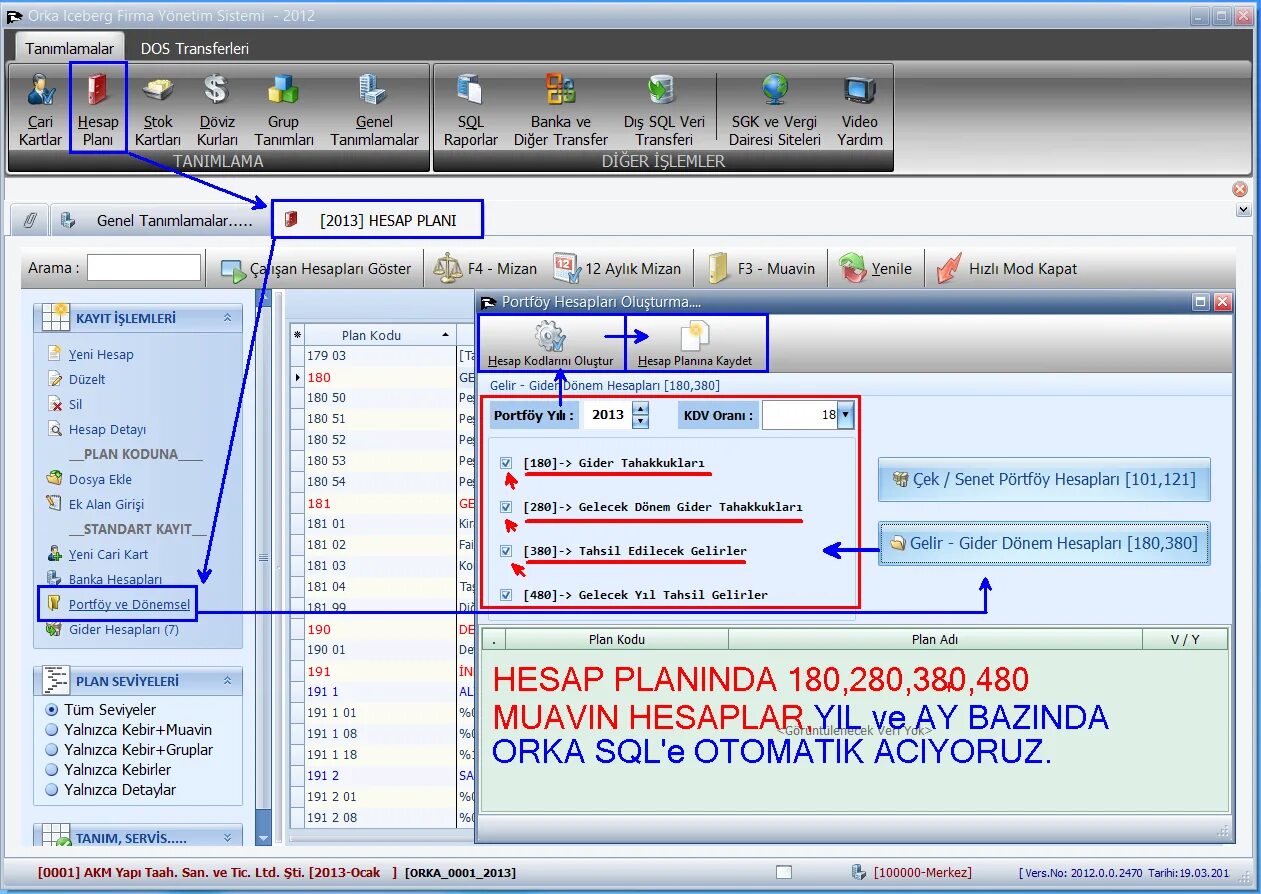Open F3 - Muavin toolbar item

tap(761, 268)
